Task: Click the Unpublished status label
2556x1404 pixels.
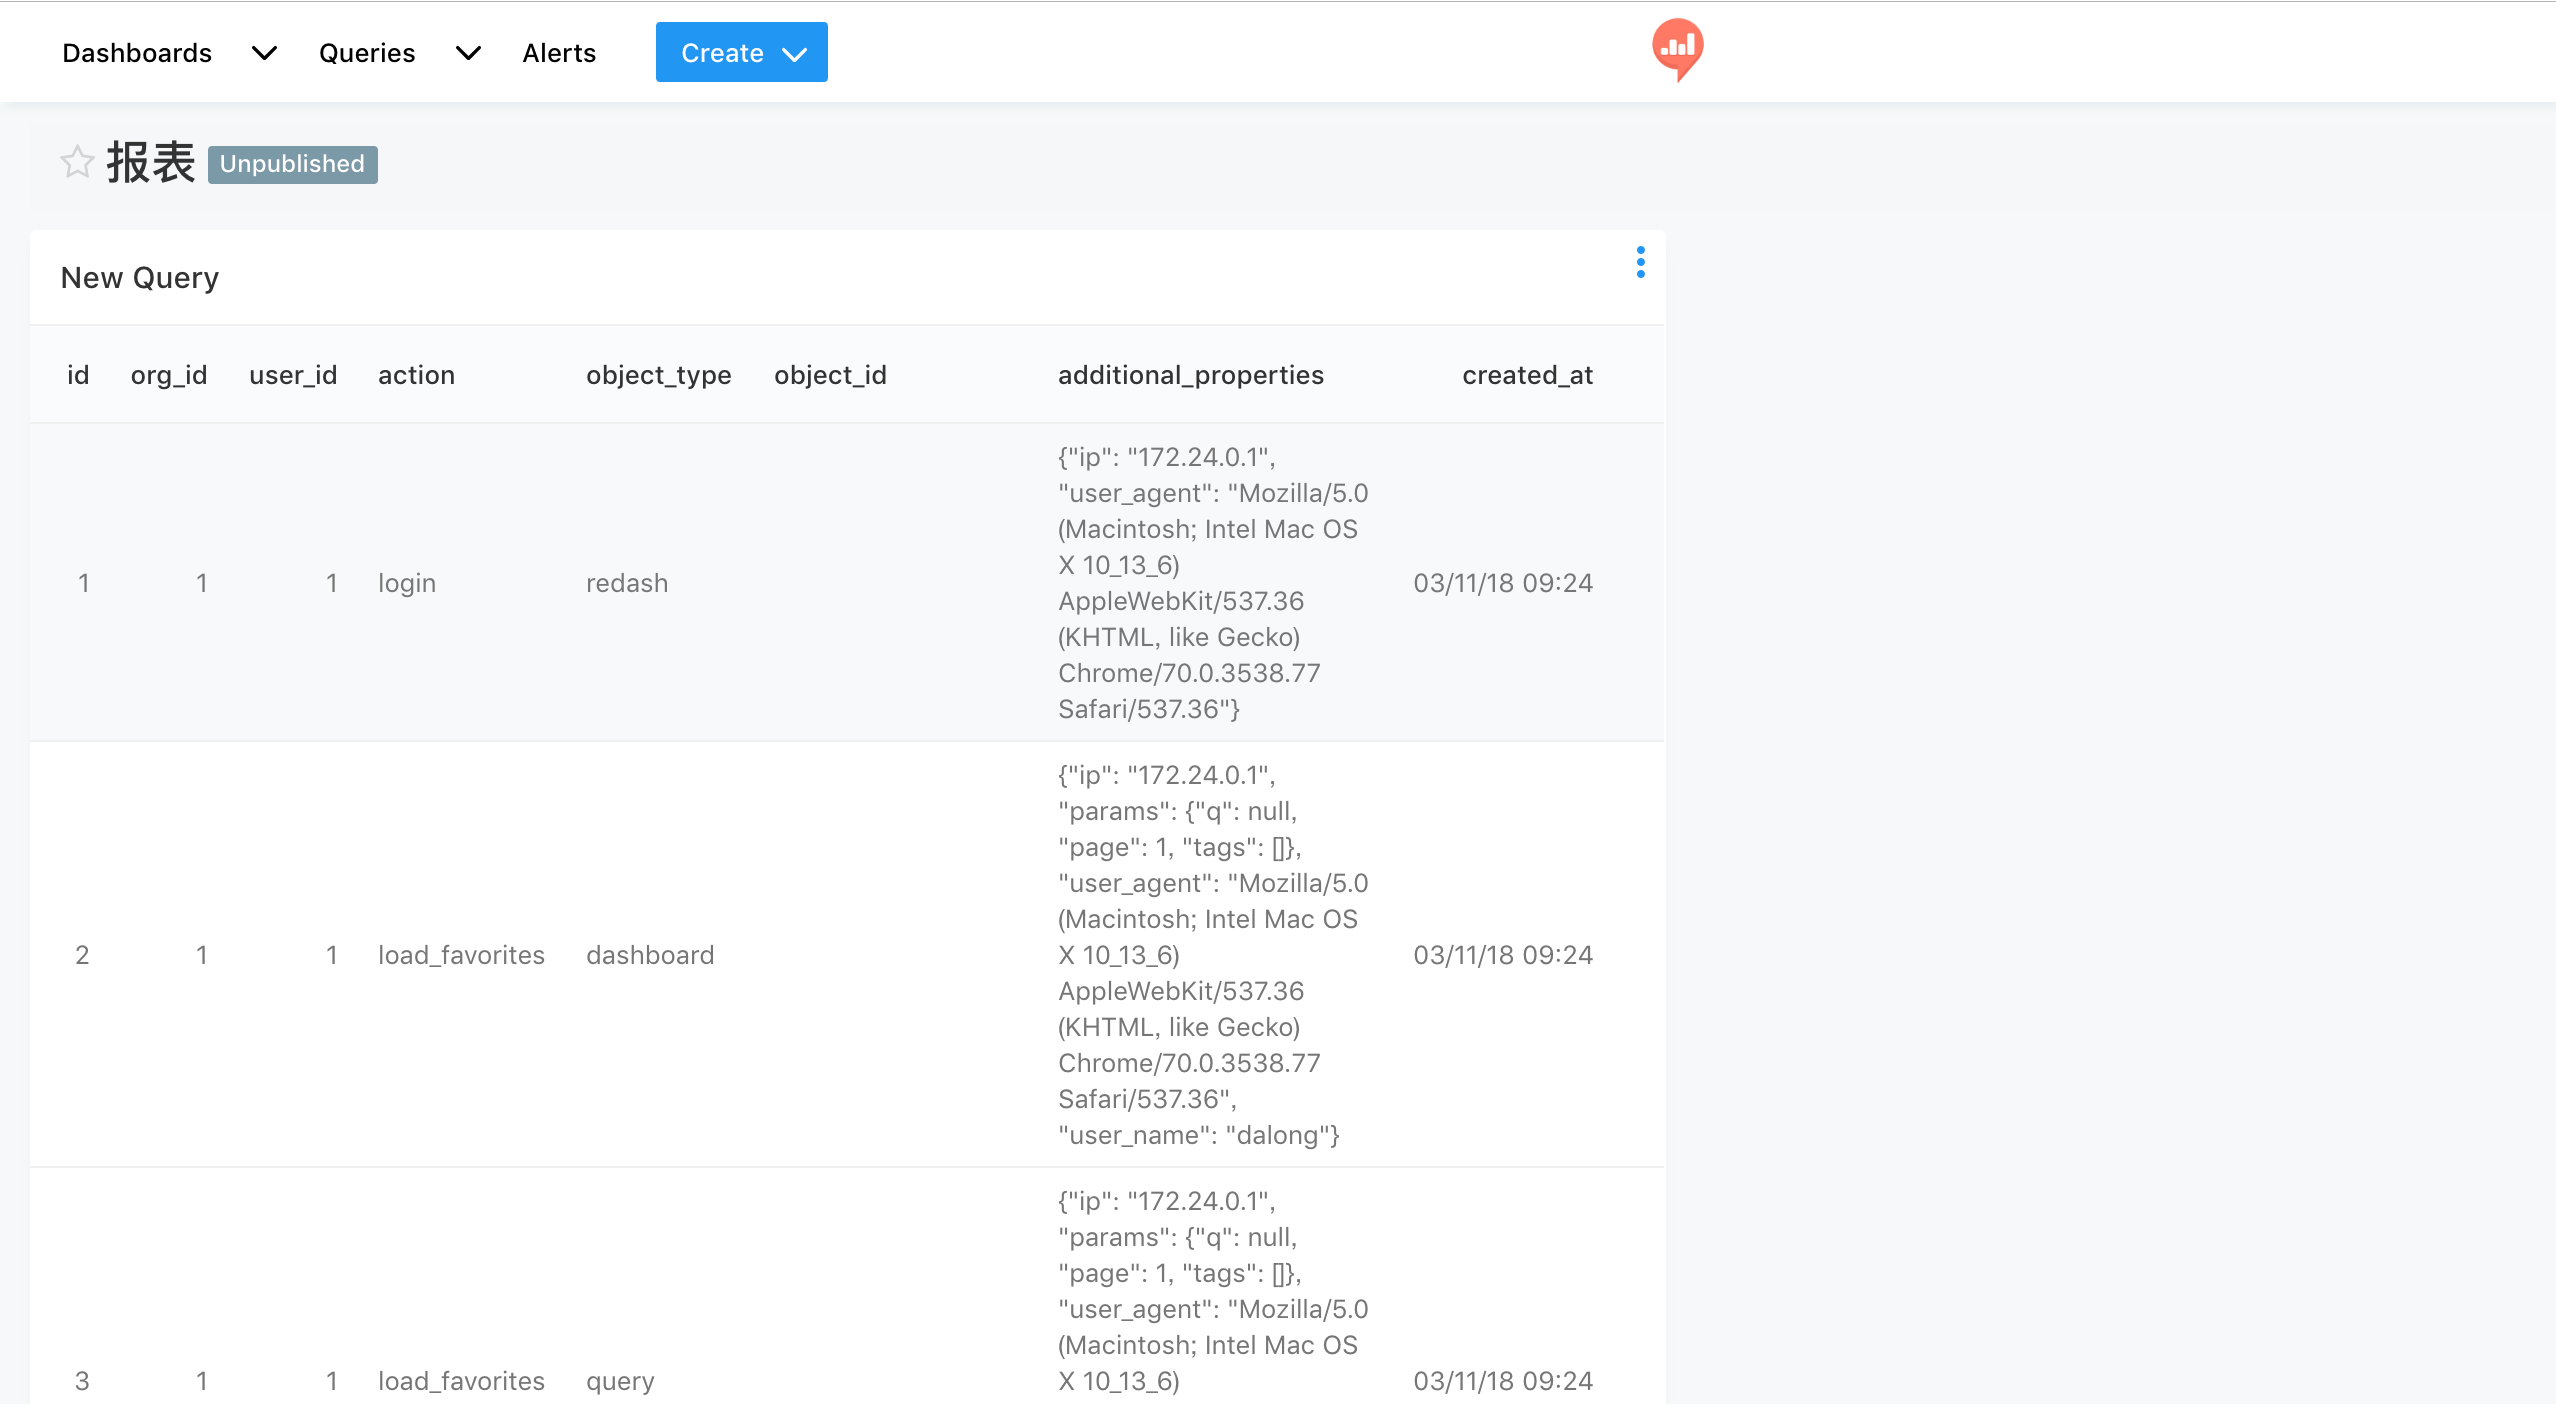Action: [292, 164]
